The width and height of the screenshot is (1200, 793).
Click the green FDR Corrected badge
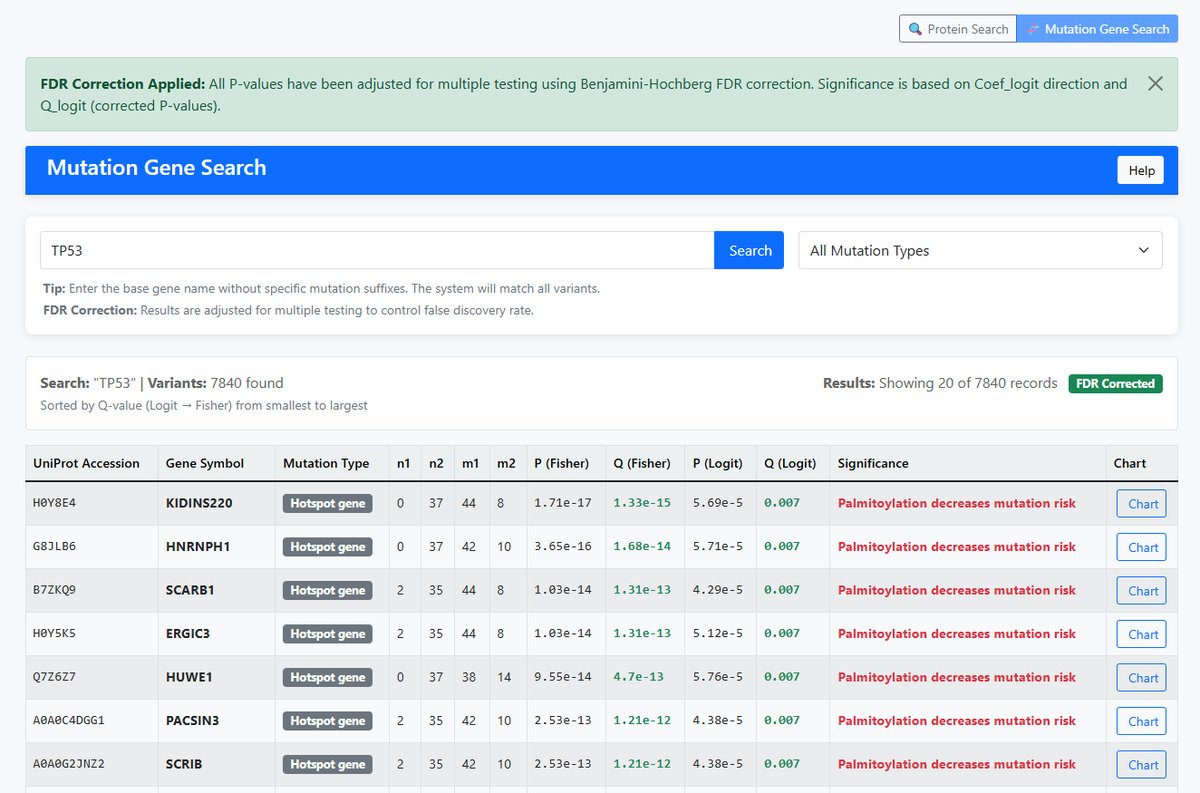tap(1115, 382)
